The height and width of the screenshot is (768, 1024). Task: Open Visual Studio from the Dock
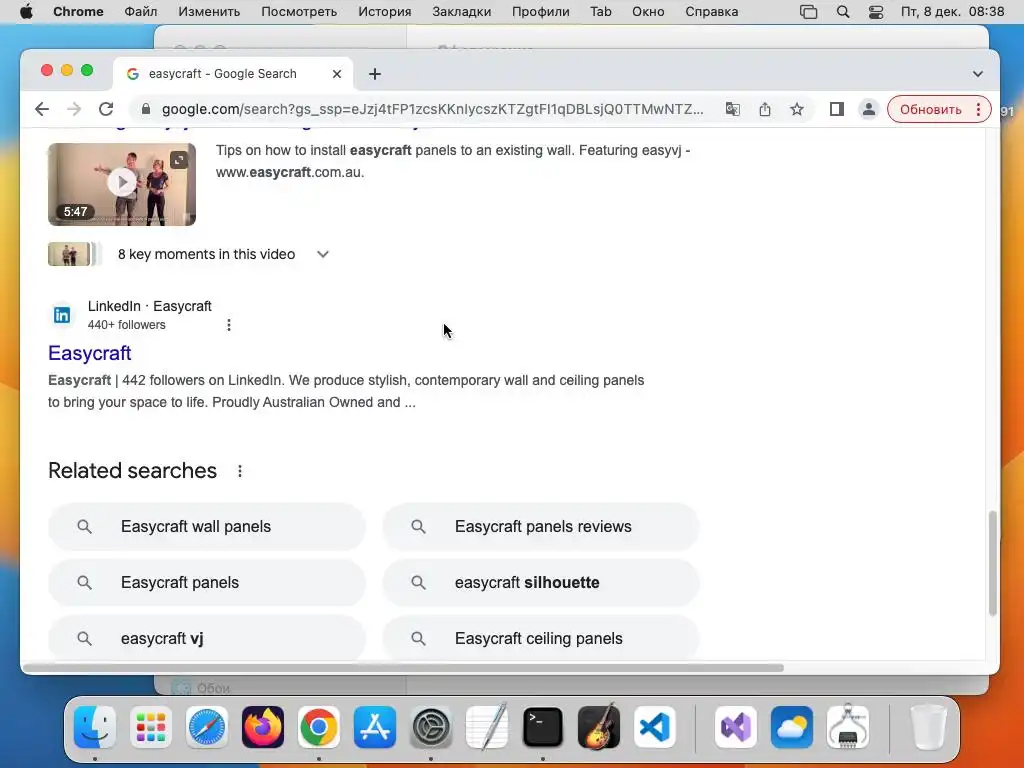pos(736,727)
